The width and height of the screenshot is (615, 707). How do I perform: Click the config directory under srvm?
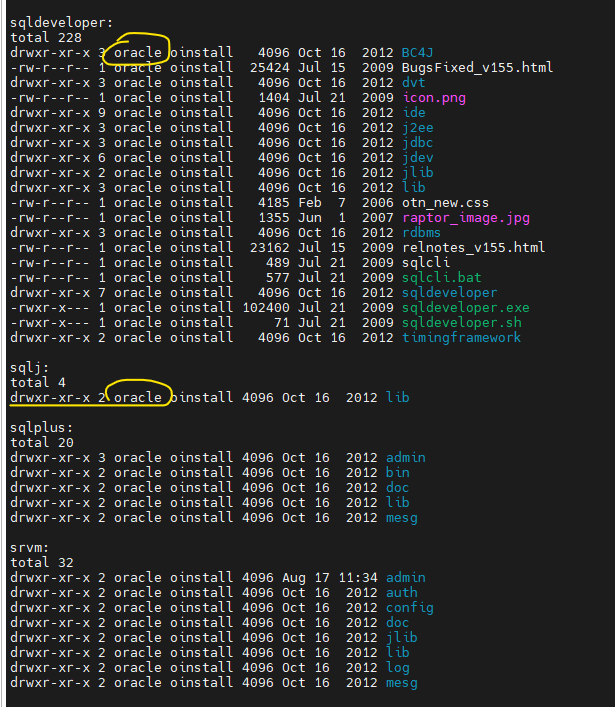pos(409,608)
